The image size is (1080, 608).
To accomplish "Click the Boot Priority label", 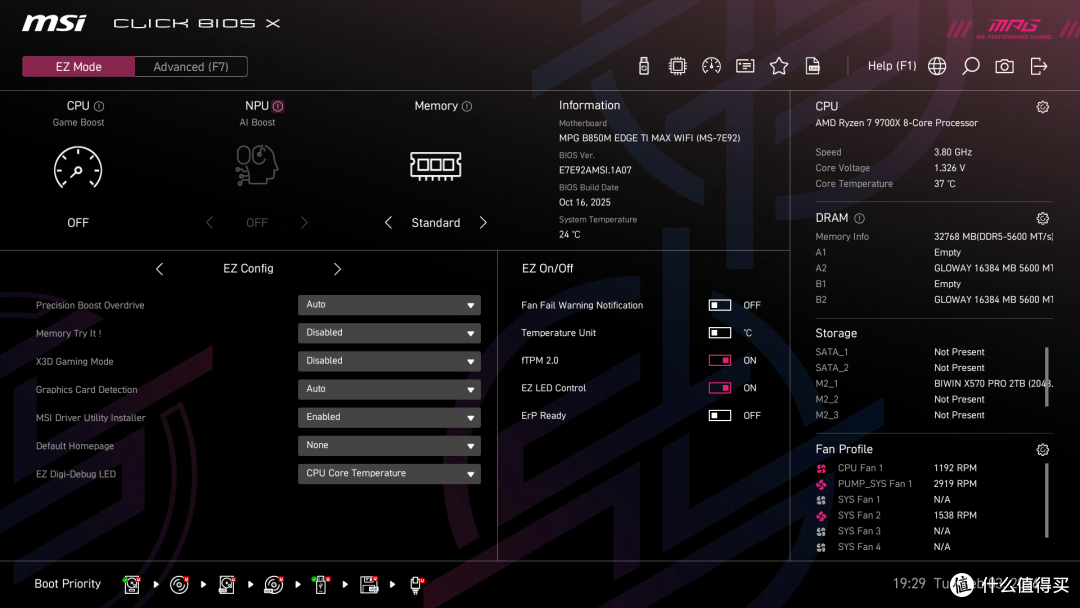I will [x=68, y=584].
